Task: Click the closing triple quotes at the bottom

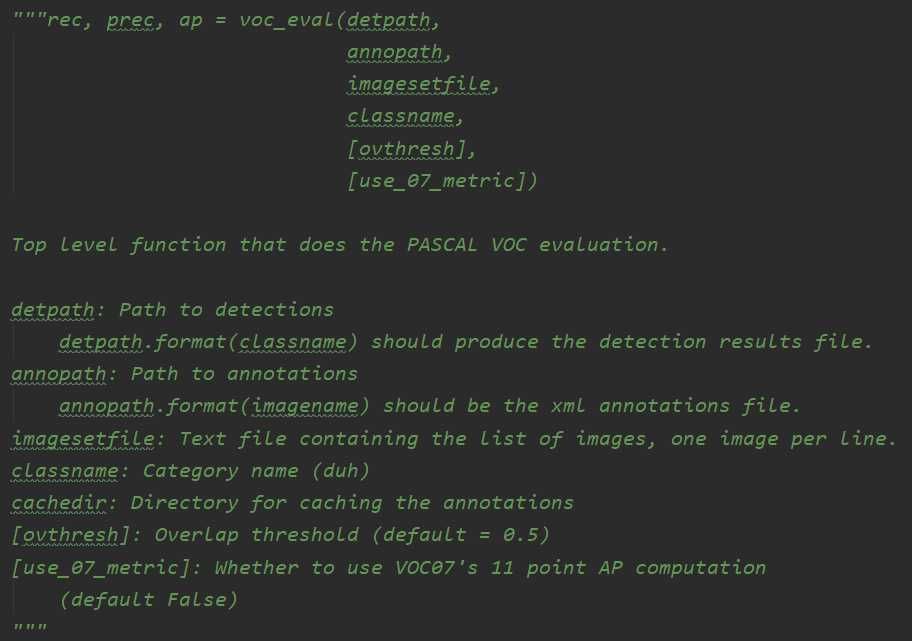Action: tap(28, 629)
